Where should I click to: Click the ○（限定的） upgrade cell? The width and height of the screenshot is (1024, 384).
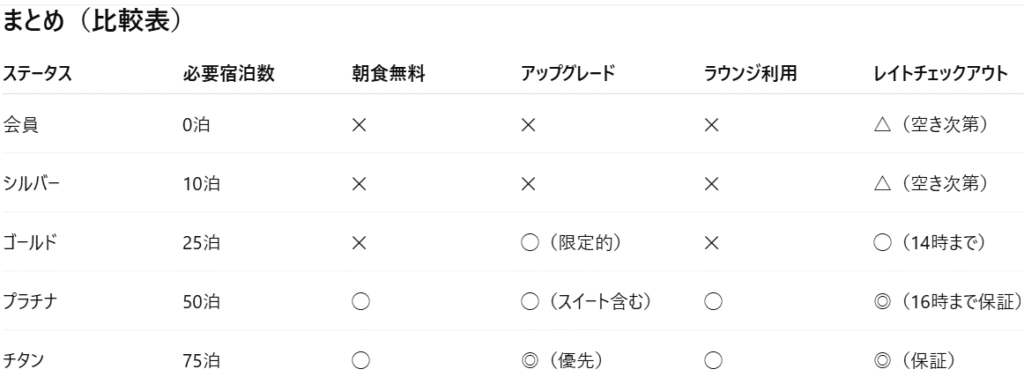[571, 243]
